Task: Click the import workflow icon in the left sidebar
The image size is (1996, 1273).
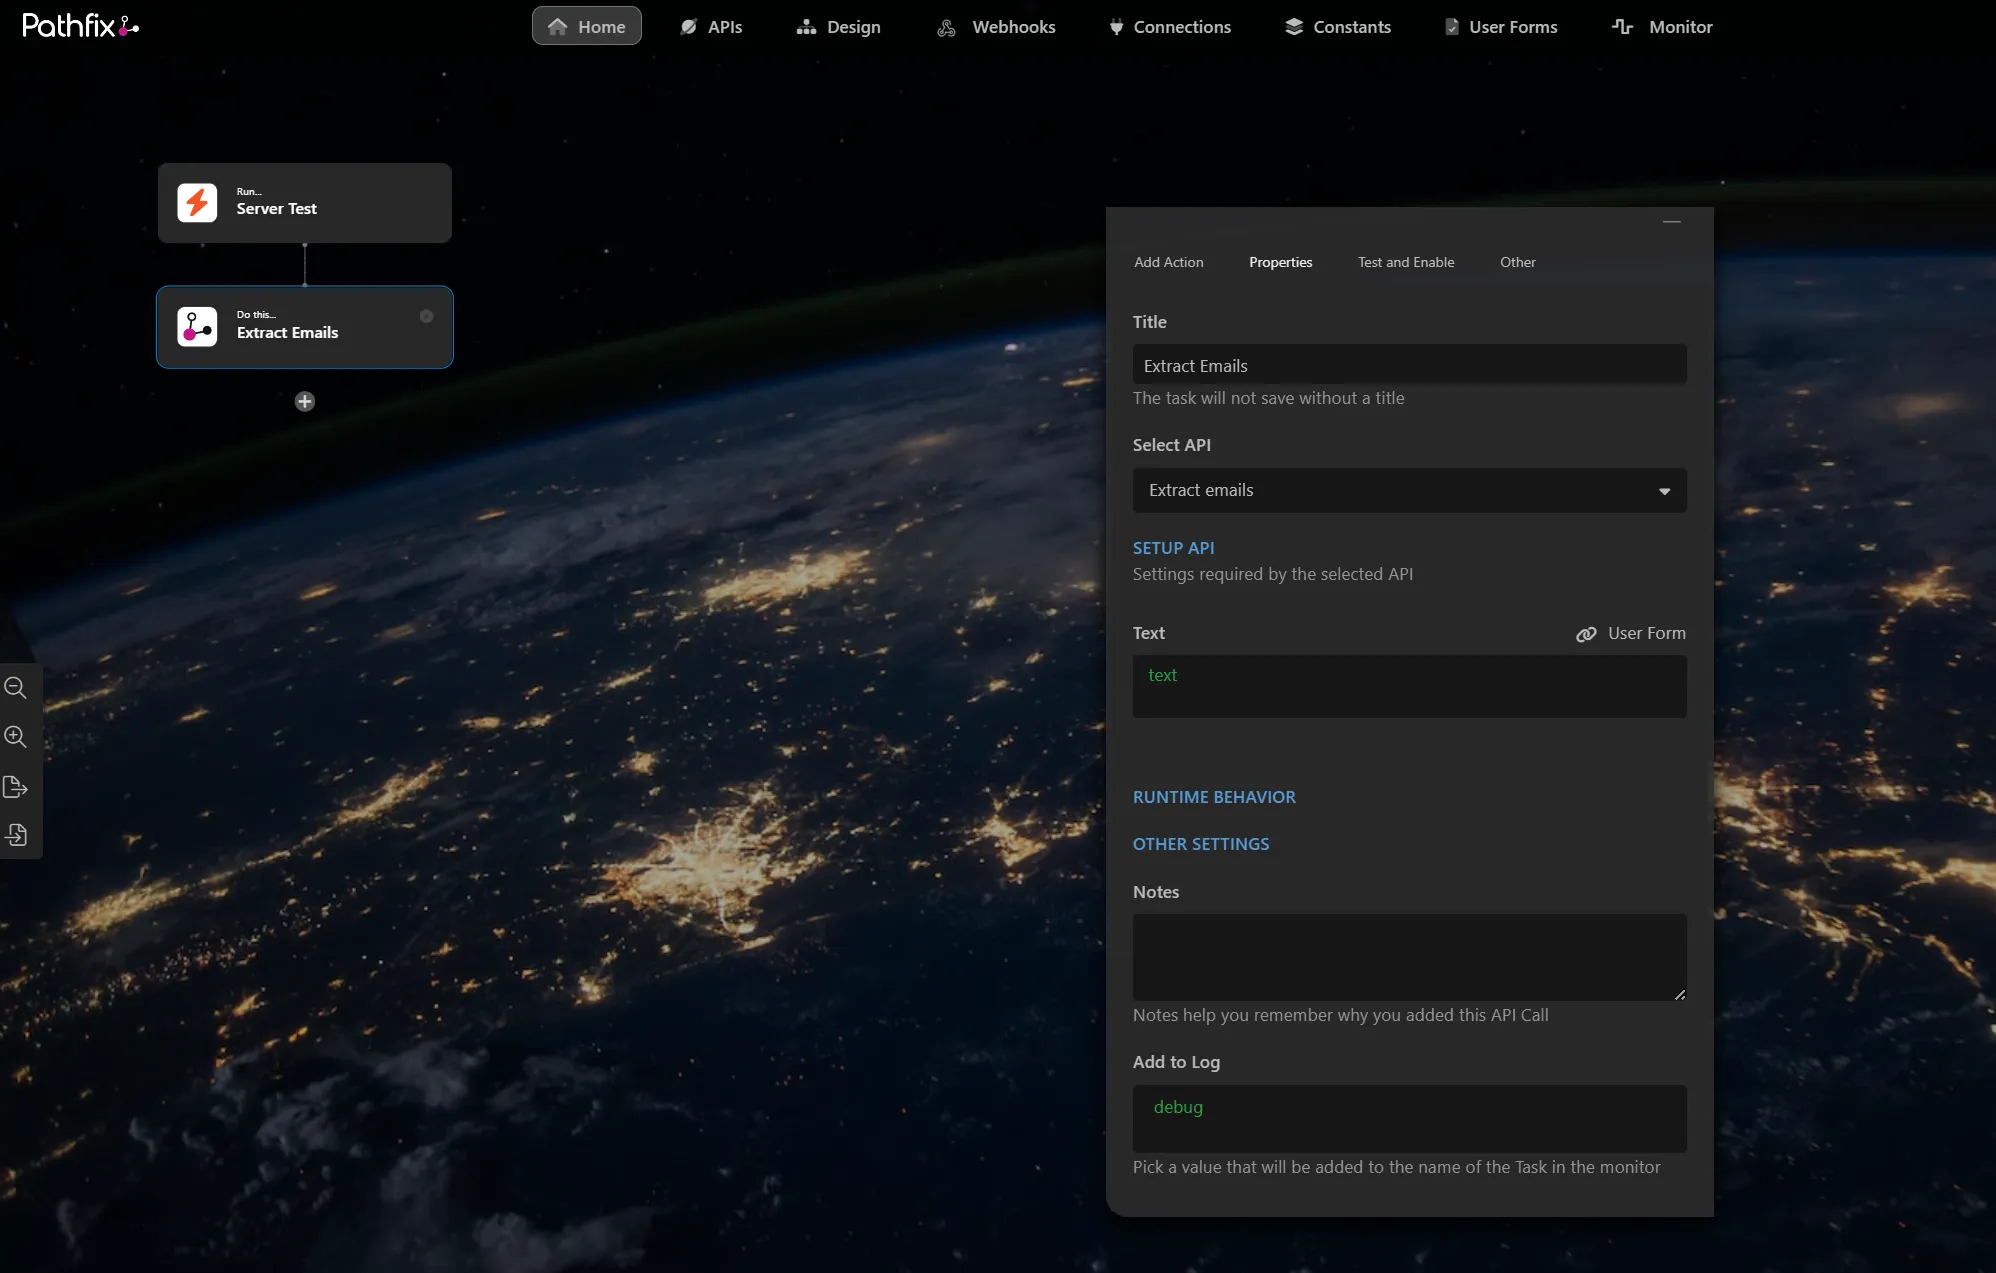Action: coord(15,835)
